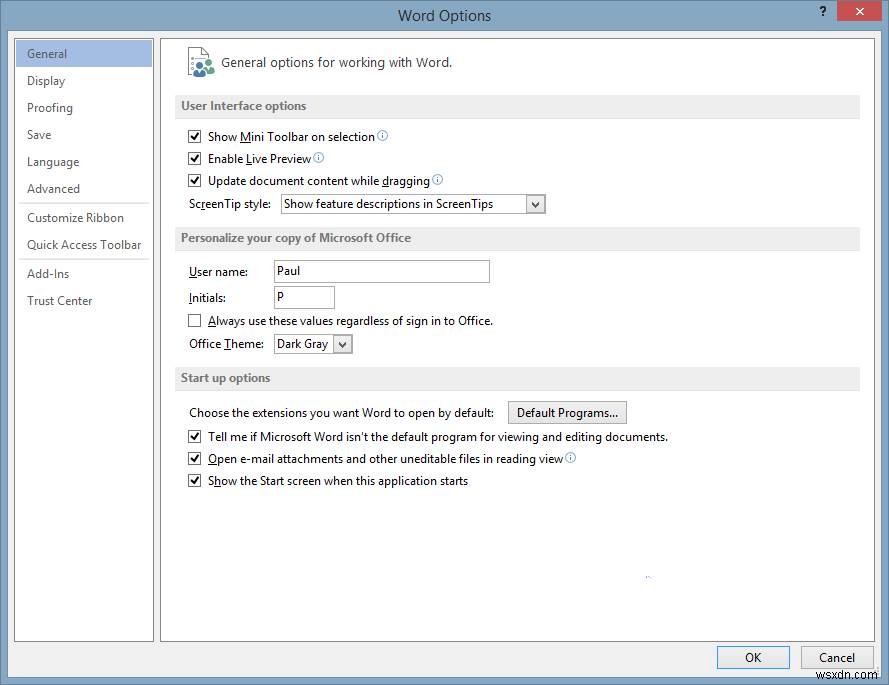This screenshot has height=685, width=889.
Task: Click the ScreenTip style label
Action: click(230, 204)
